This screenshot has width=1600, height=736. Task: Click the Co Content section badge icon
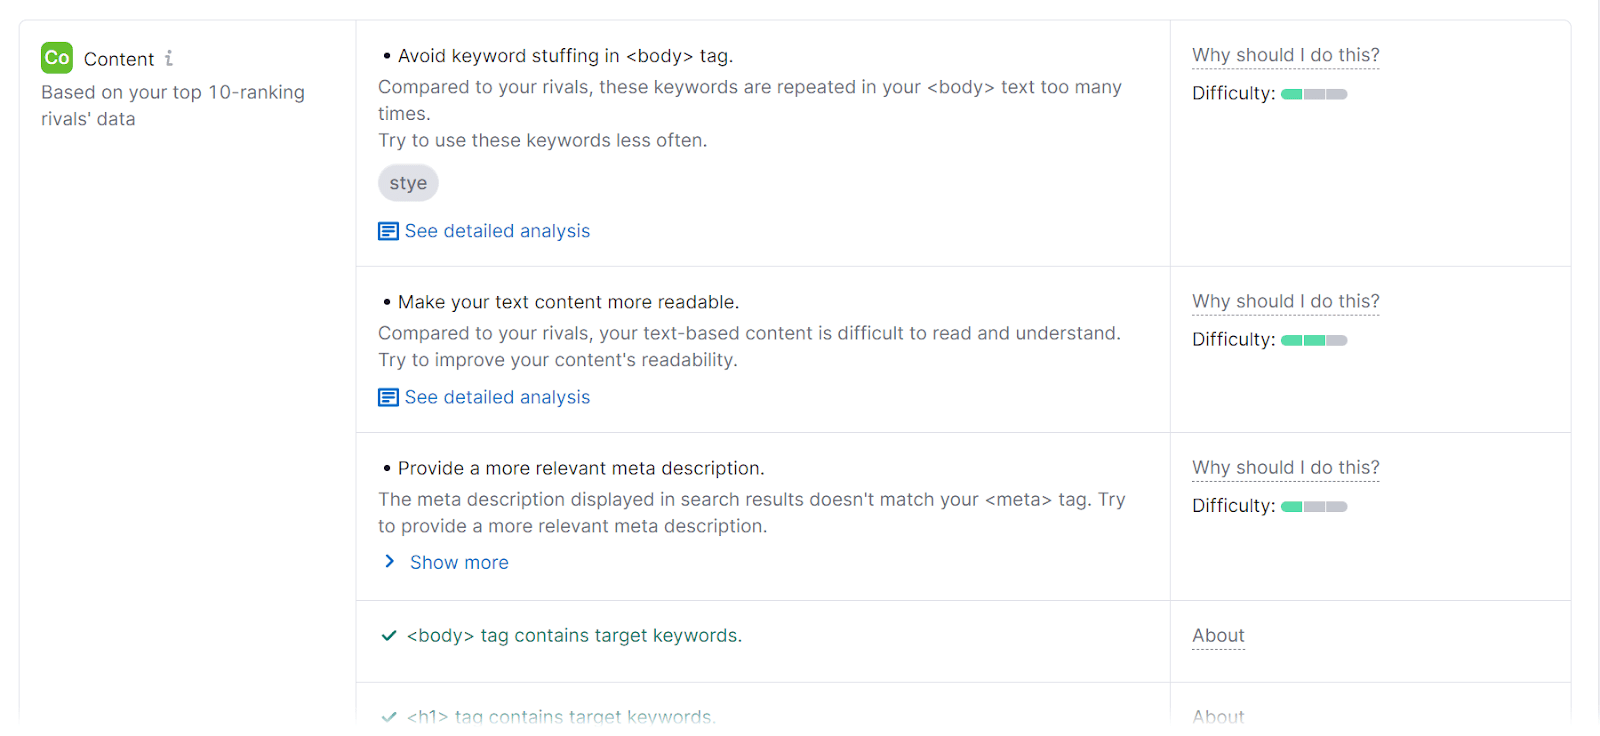tap(57, 58)
